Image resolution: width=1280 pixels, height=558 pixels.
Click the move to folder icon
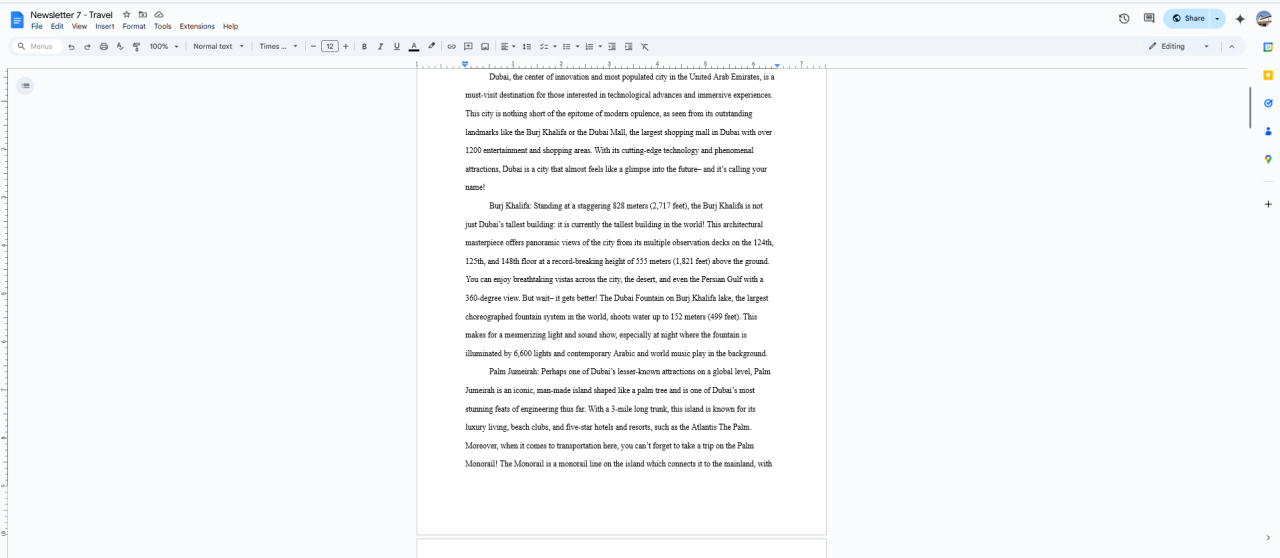(x=143, y=15)
